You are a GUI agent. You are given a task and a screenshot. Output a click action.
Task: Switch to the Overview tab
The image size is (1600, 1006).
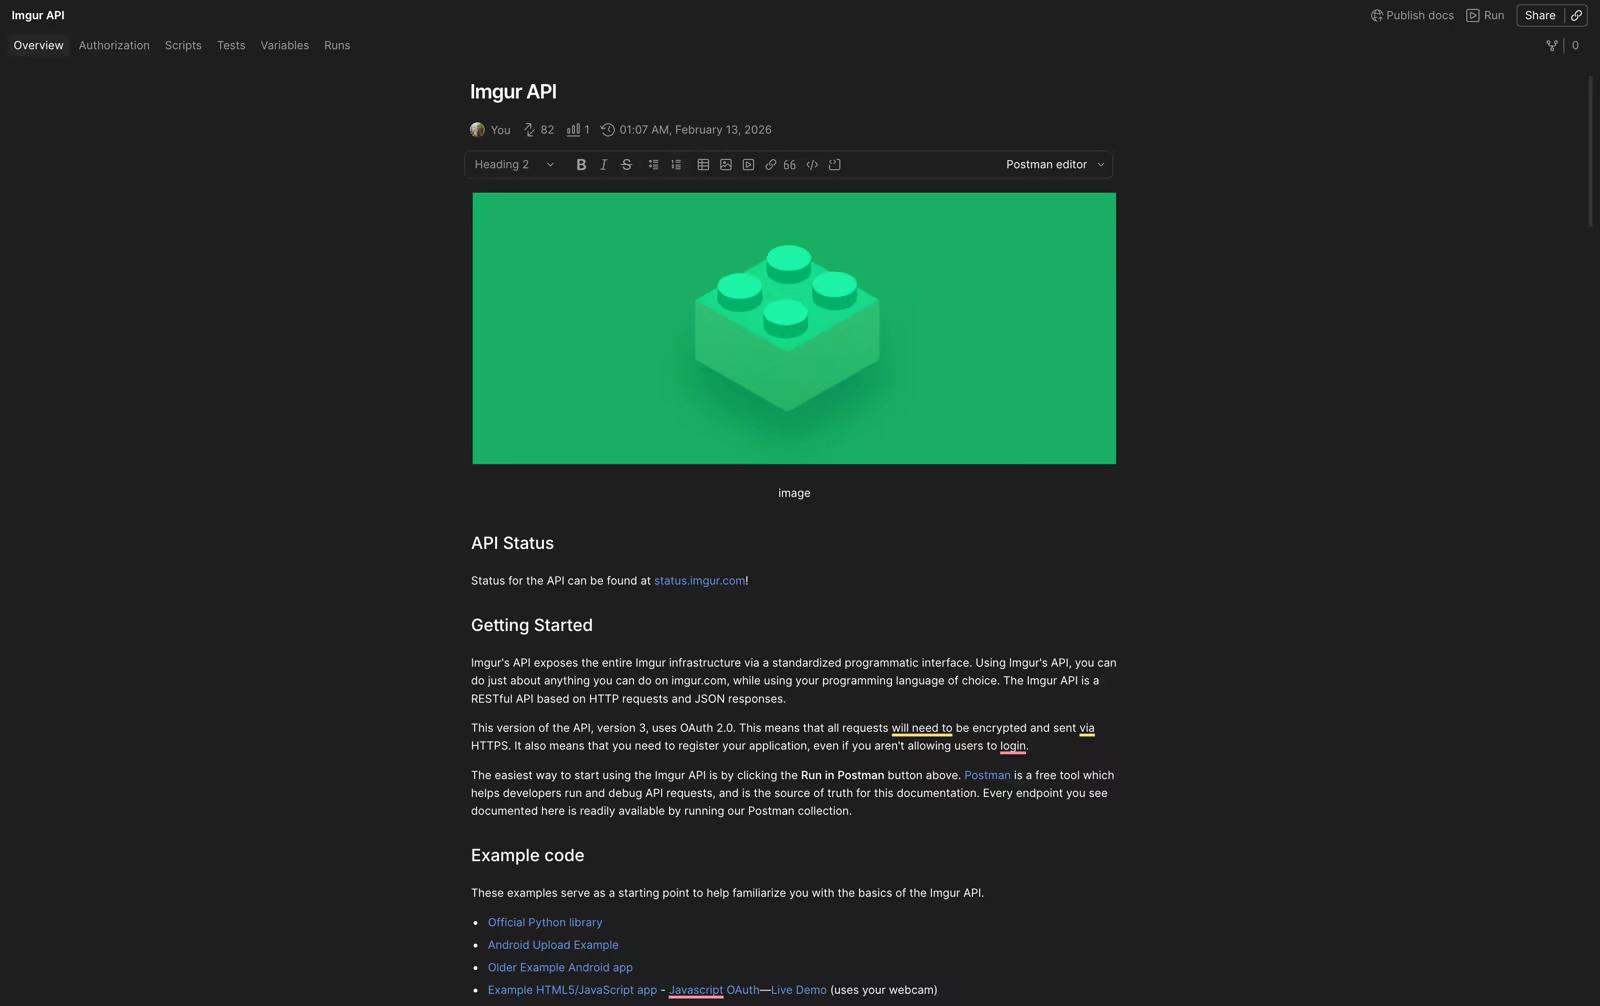tap(38, 46)
